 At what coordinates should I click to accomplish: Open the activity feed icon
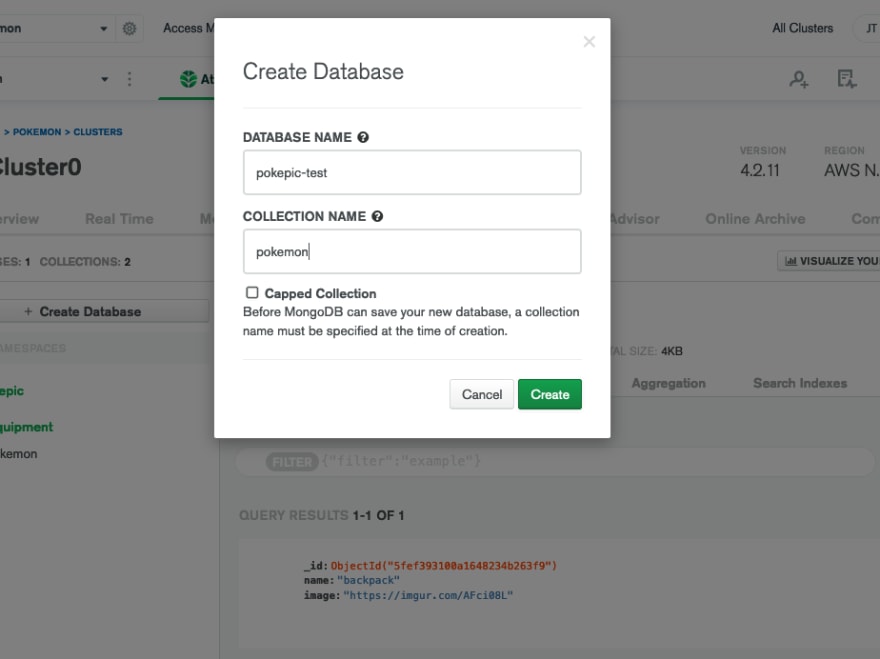846,79
